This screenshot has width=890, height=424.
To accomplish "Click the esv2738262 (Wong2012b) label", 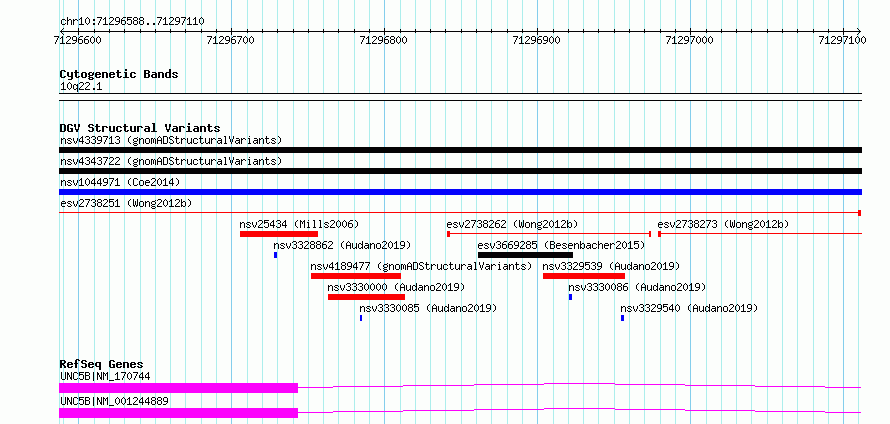I will click(x=513, y=224).
